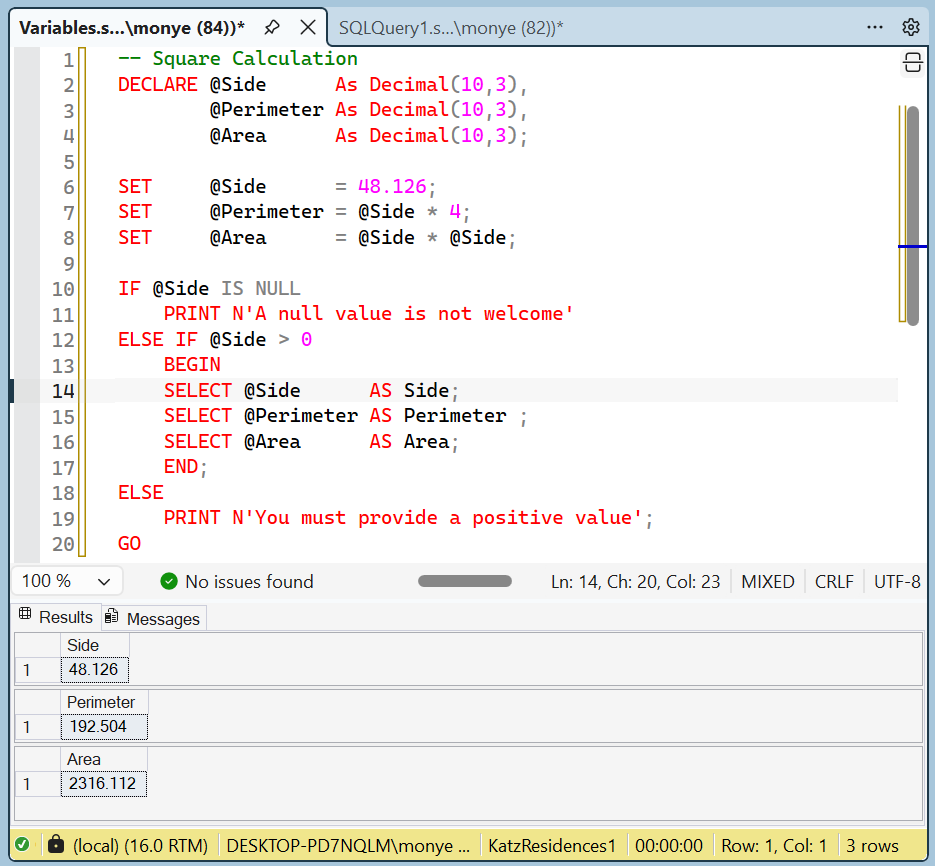Click the DESKTOP-PD7NQLM\monye login label
The height and width of the screenshot is (866, 935).
click(x=348, y=846)
